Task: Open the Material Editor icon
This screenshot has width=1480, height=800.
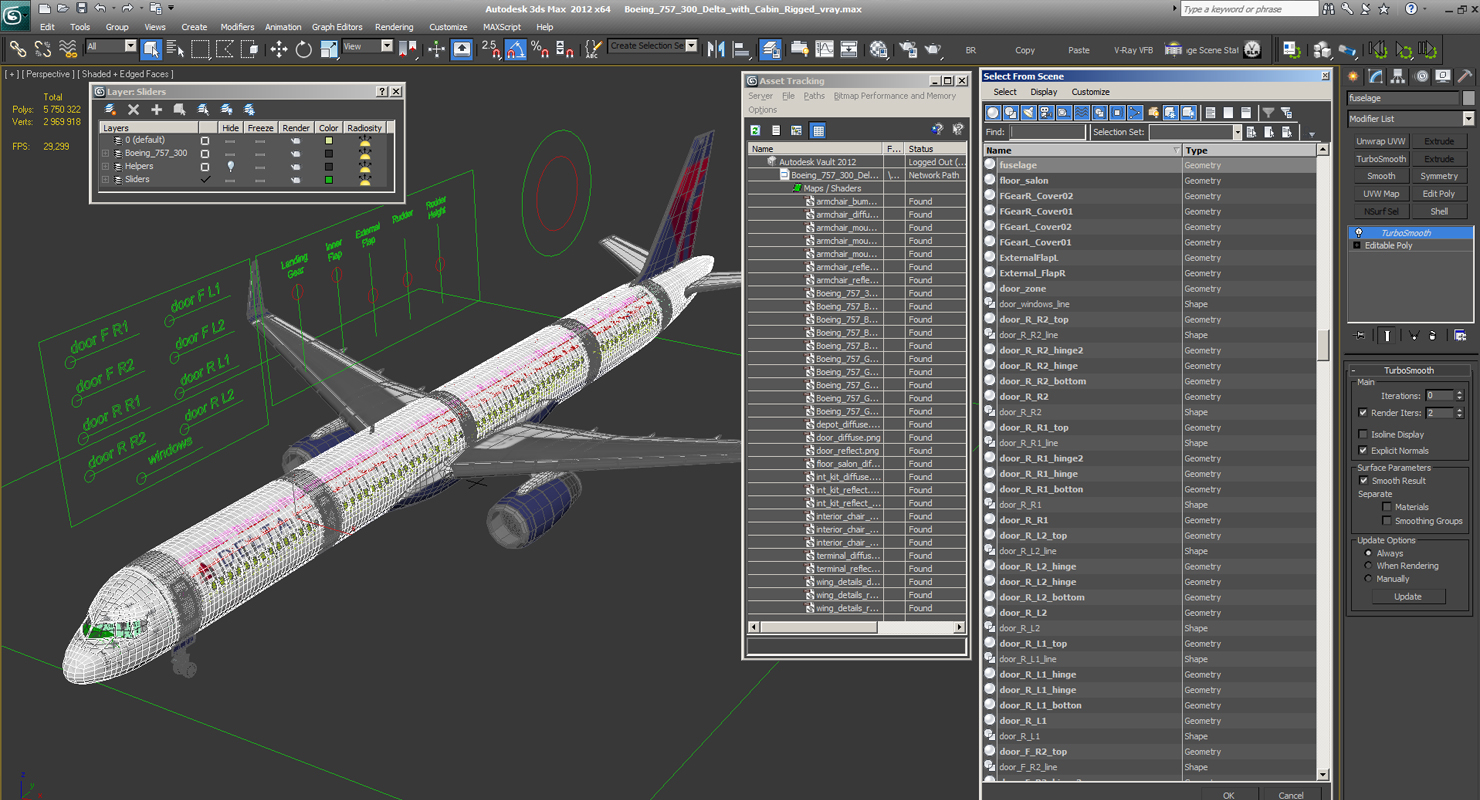Action: tap(879, 49)
